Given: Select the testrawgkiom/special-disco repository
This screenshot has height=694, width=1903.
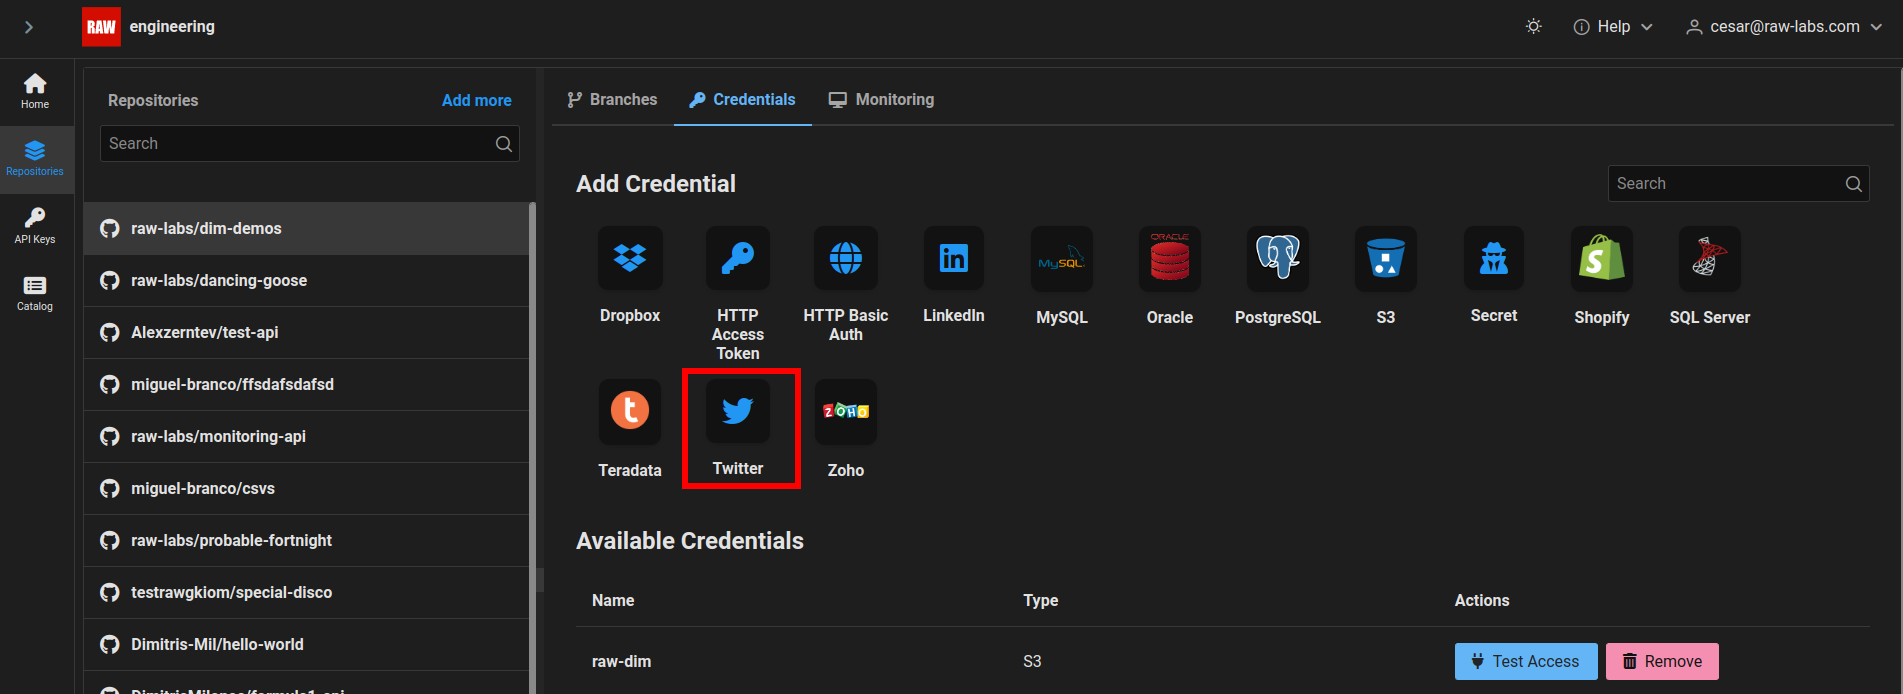Looking at the screenshot, I should 306,593.
